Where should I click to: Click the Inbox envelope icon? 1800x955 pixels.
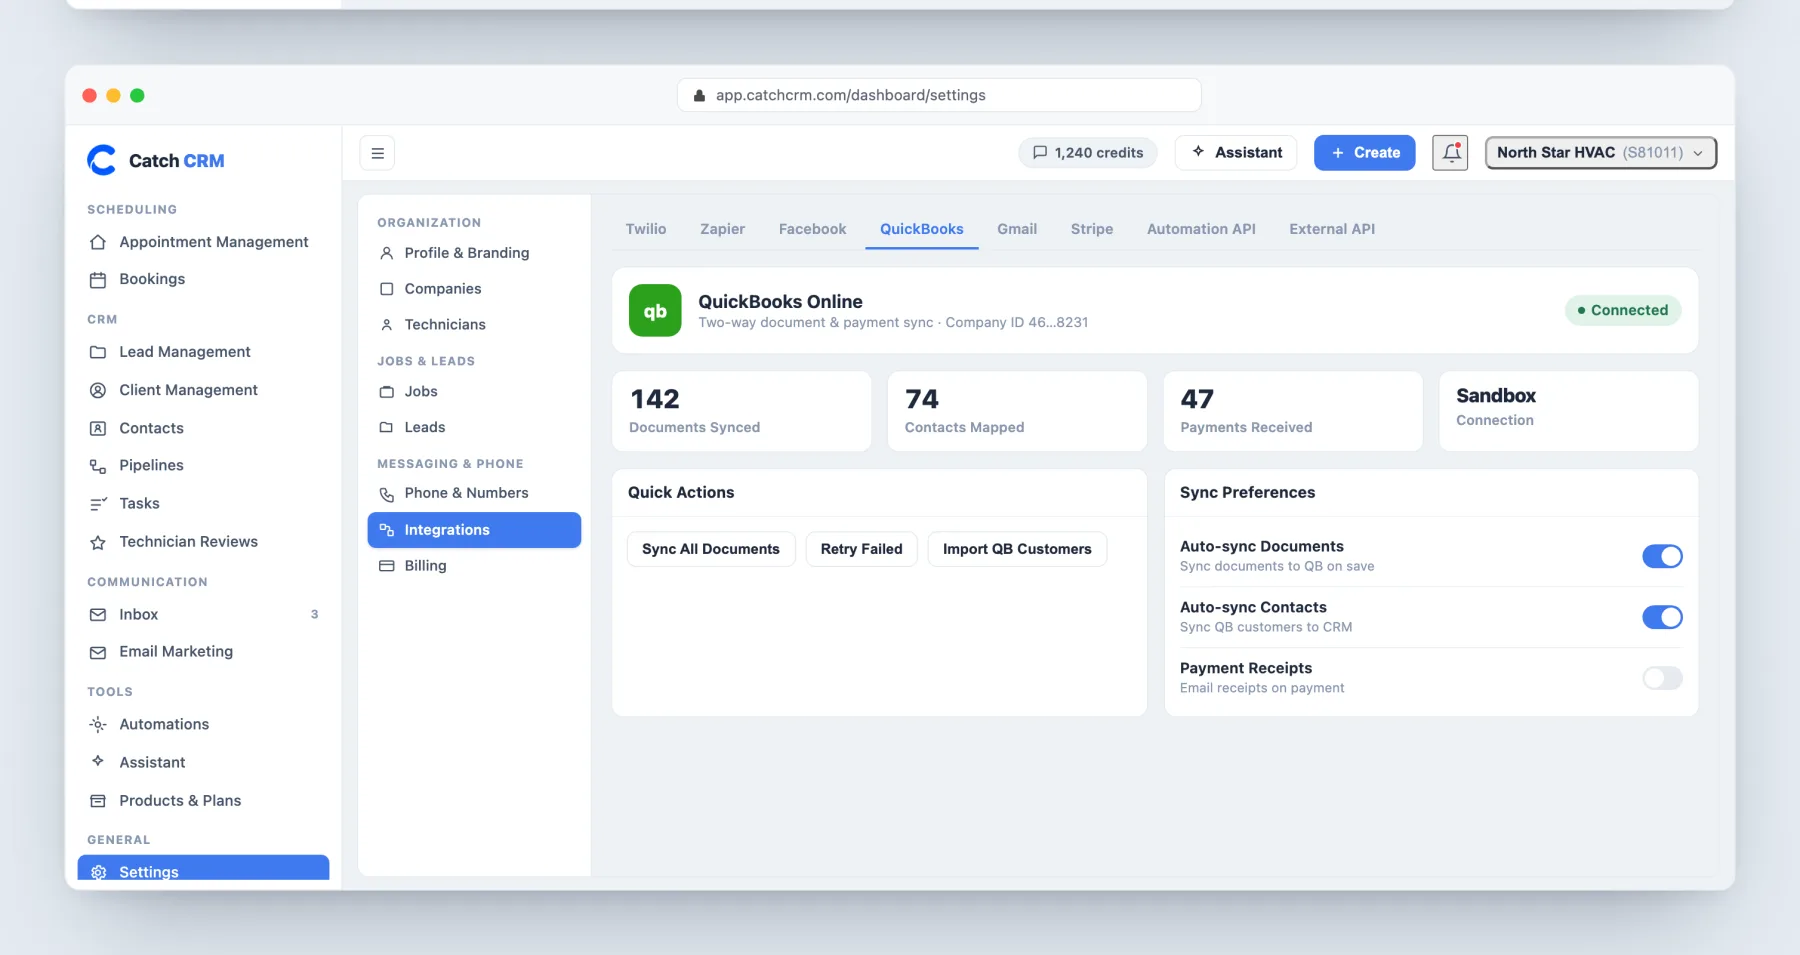tap(98, 615)
